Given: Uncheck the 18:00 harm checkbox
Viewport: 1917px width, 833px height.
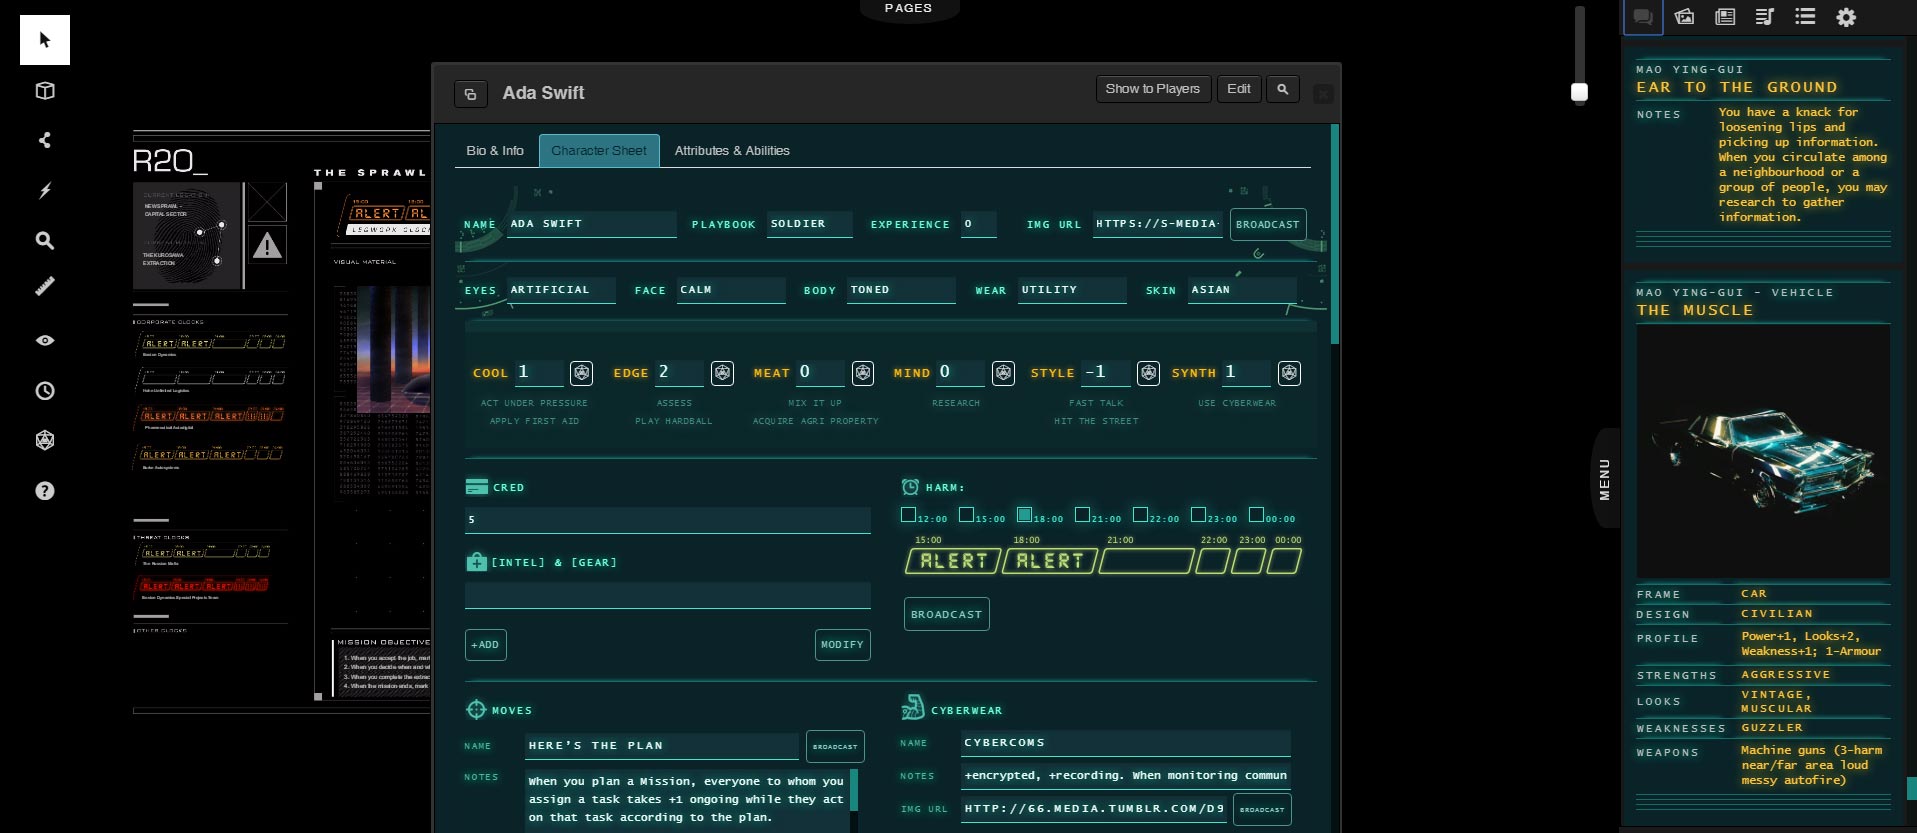Looking at the screenshot, I should click(1024, 515).
